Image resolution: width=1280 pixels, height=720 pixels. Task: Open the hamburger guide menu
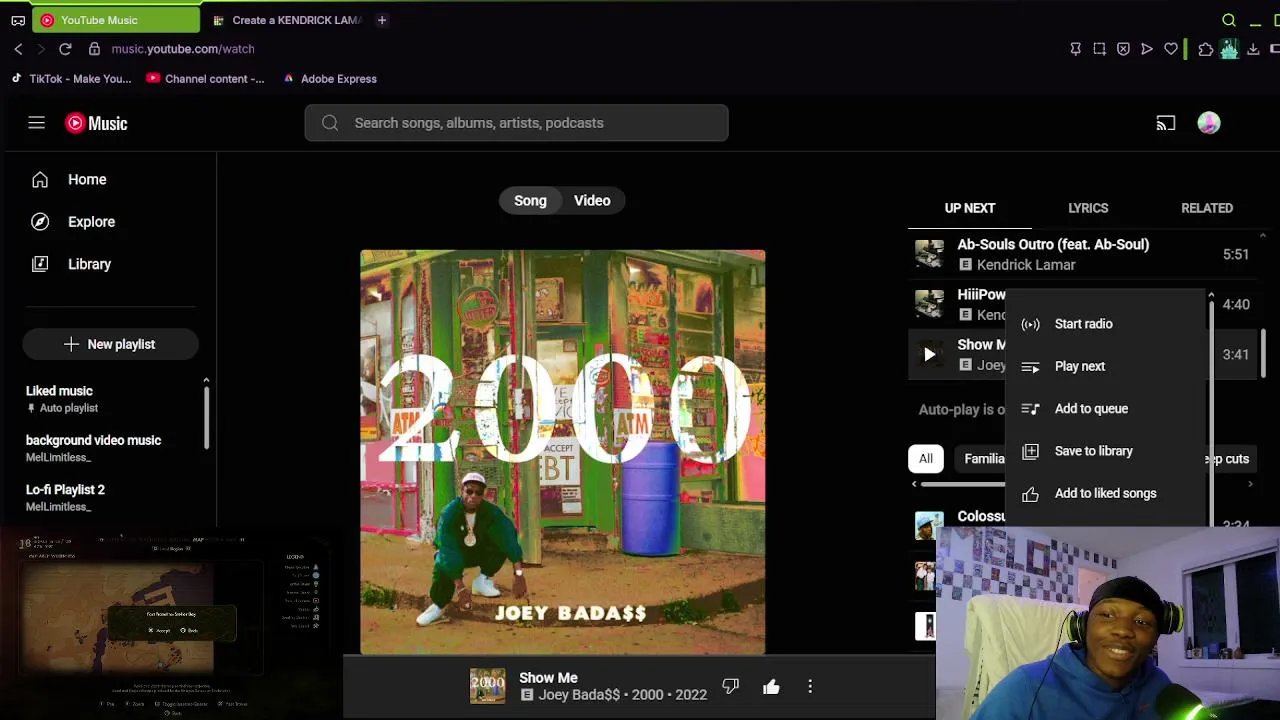click(x=36, y=123)
